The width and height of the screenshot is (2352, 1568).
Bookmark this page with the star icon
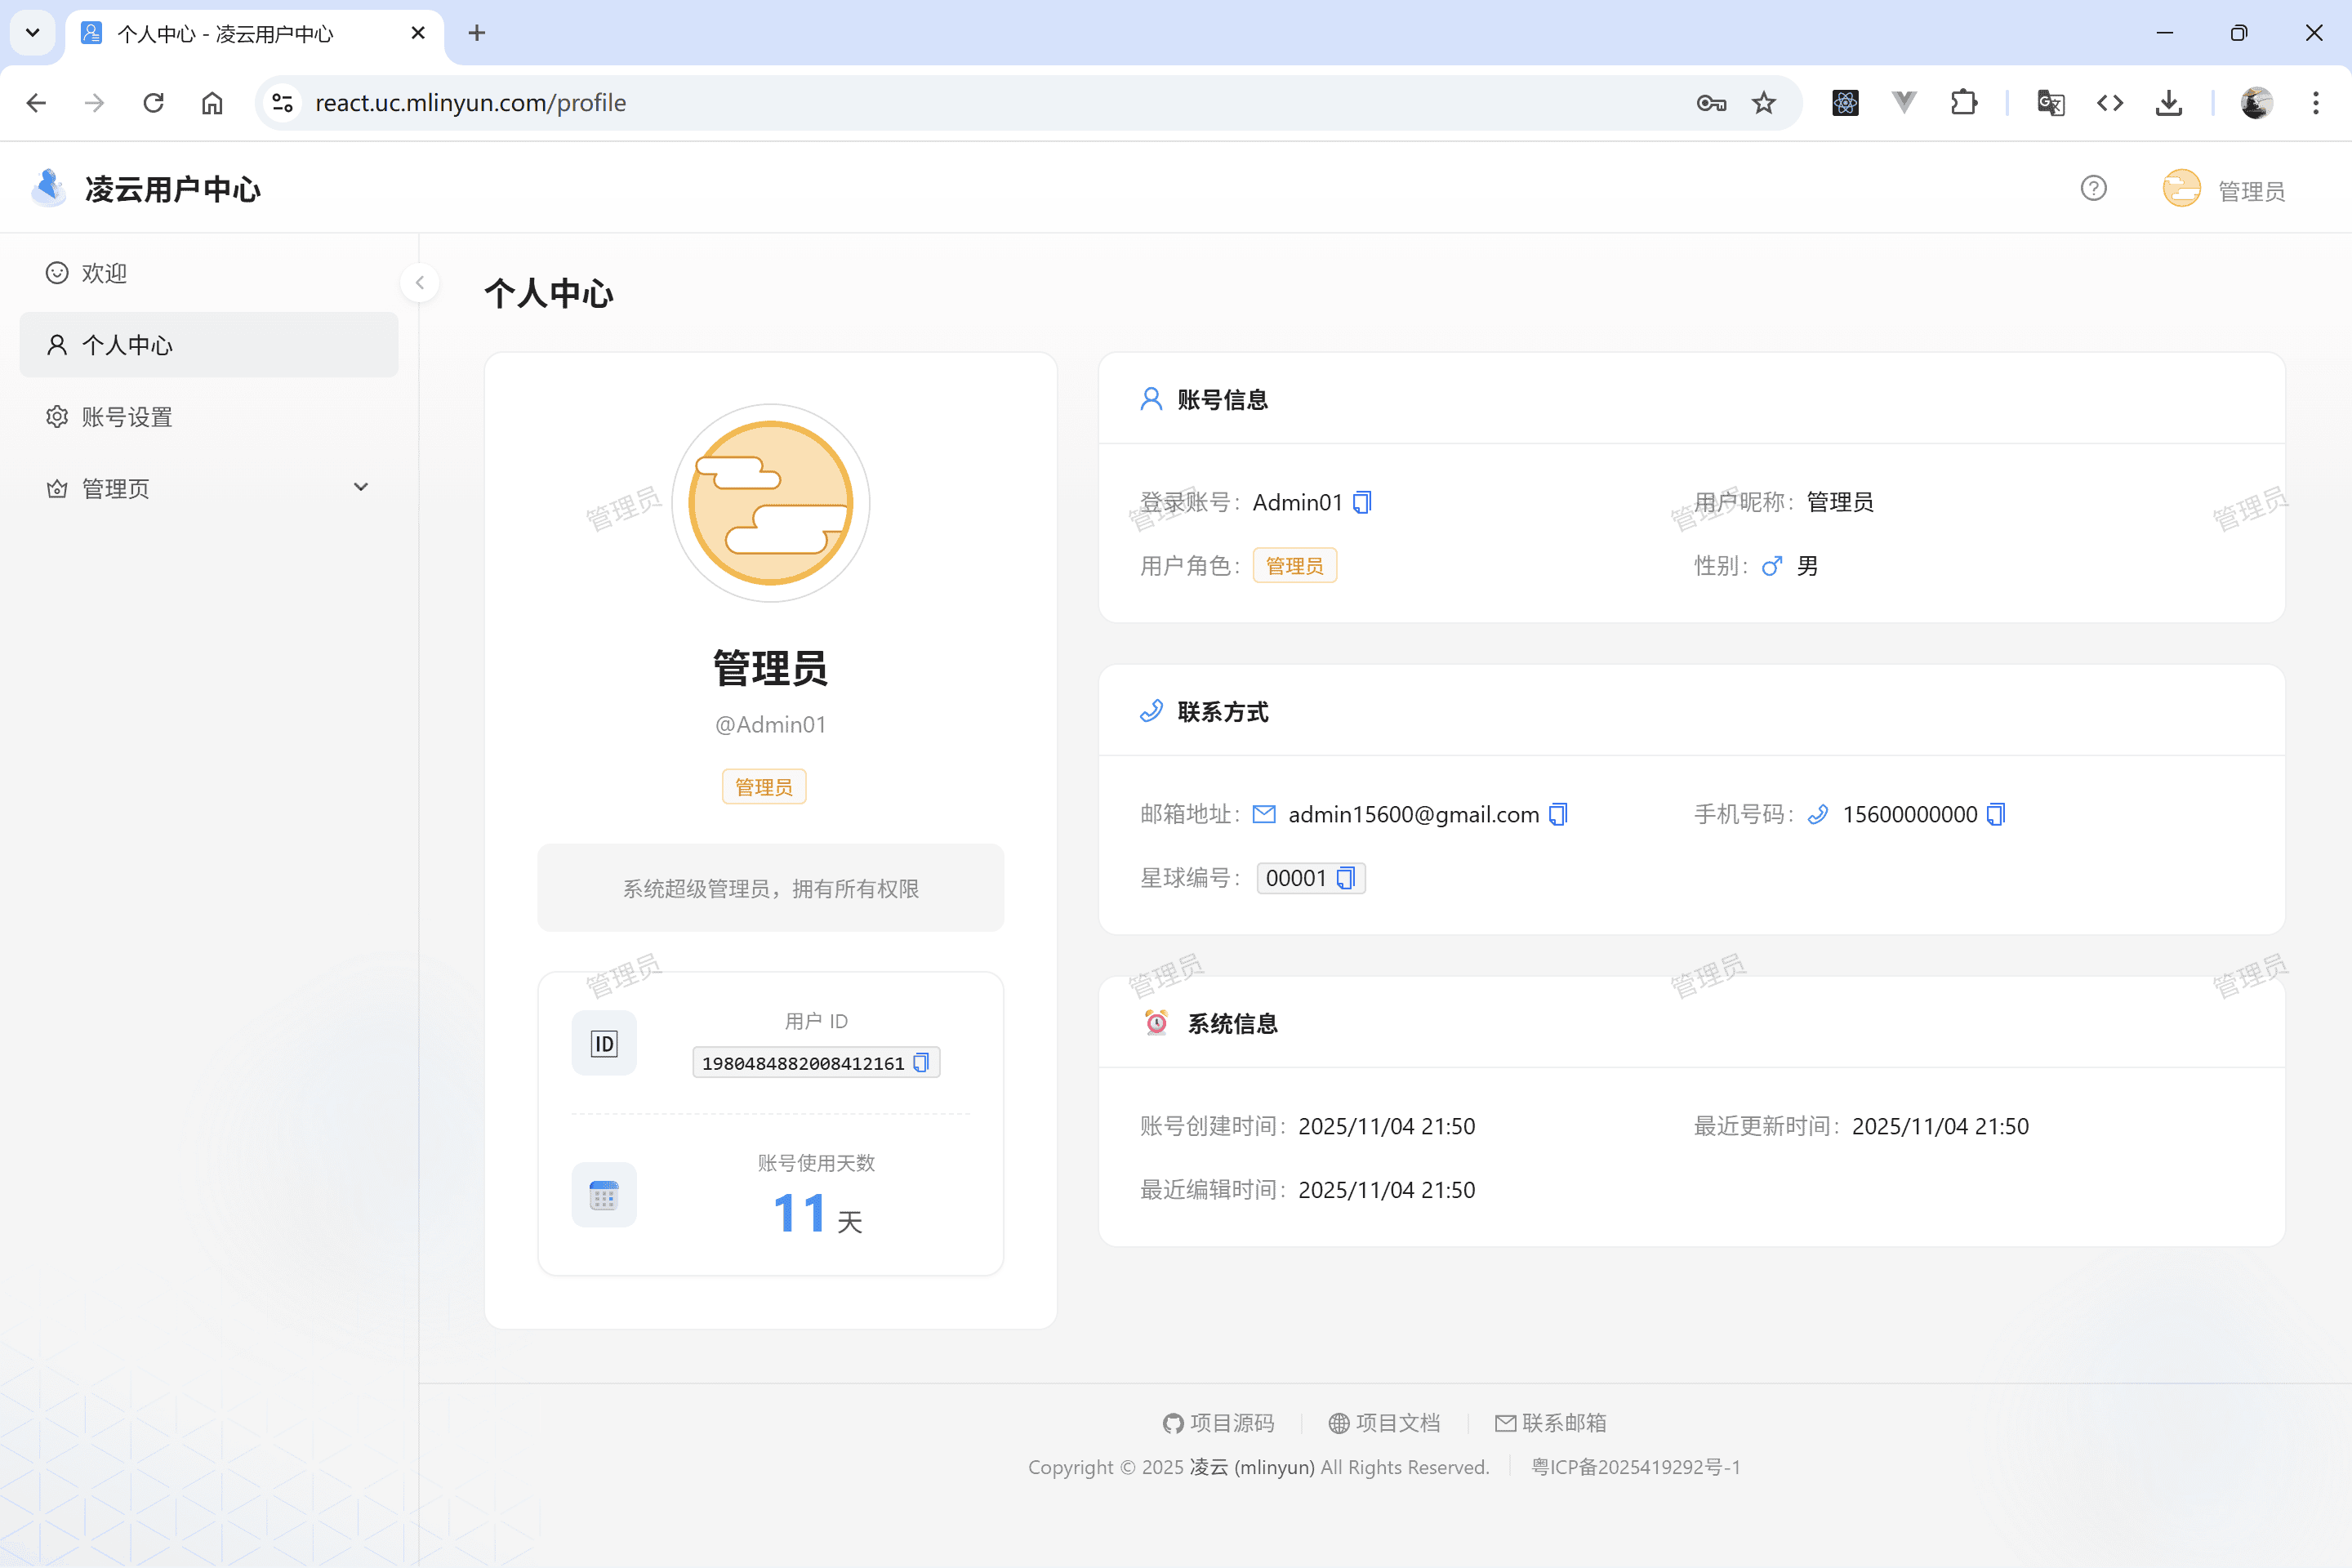coord(1764,103)
